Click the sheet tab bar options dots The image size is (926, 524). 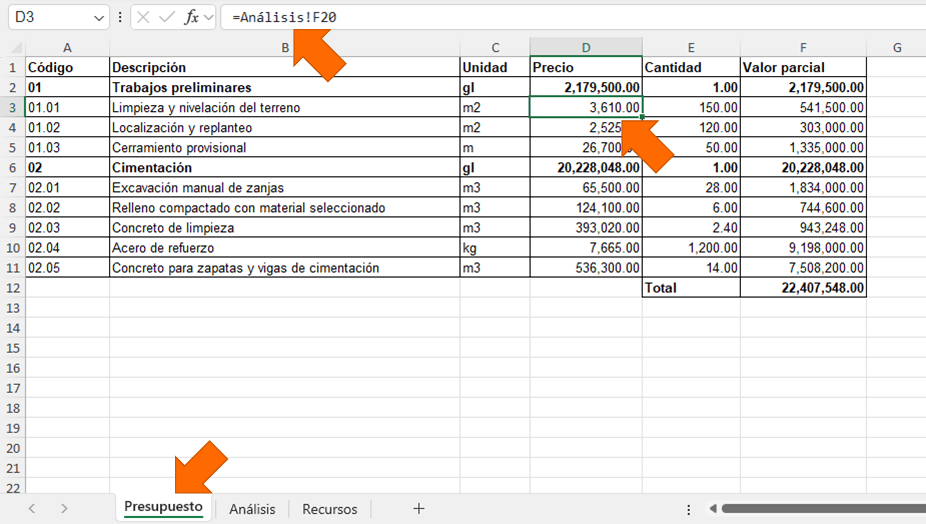coord(689,509)
